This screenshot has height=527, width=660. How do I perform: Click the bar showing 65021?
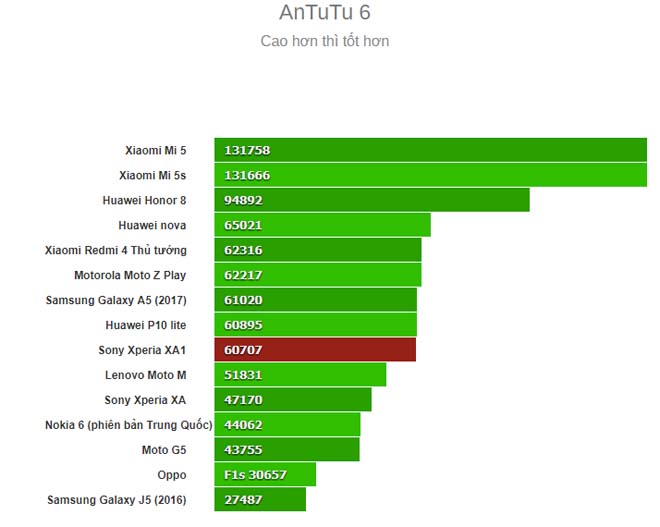[x=323, y=225]
